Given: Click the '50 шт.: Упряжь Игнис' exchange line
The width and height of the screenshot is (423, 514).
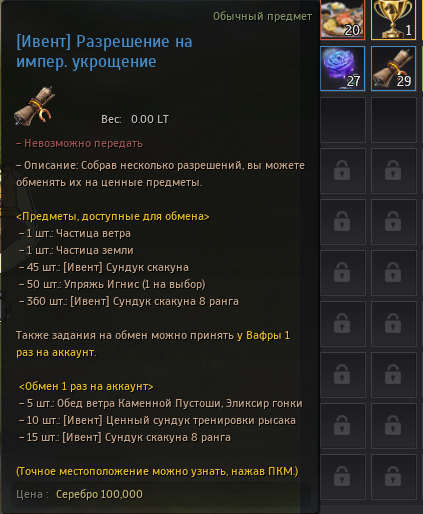Looking at the screenshot, I should tap(112, 284).
